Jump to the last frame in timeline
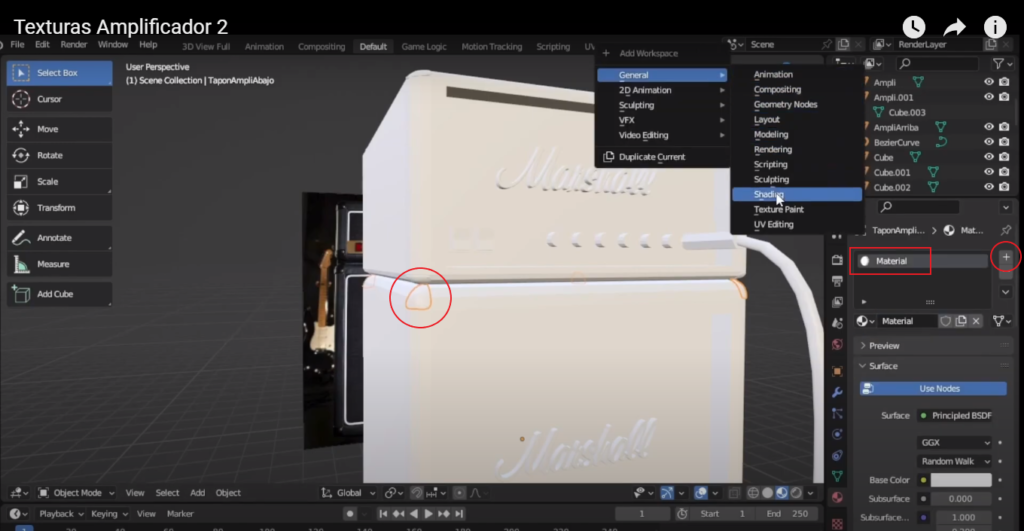Screen dimensions: 1024x531 459,514
